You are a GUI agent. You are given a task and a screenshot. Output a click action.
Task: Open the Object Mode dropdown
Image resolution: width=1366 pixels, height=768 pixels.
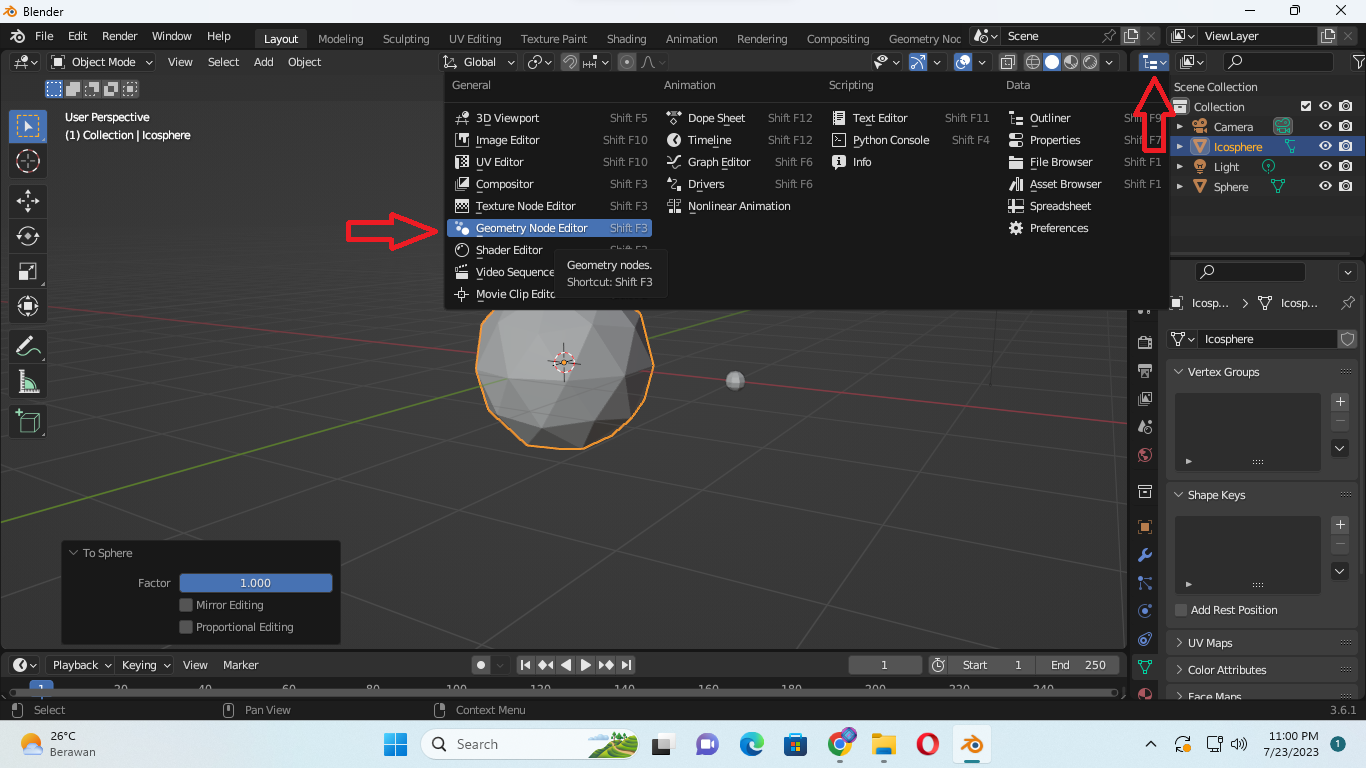(x=102, y=62)
